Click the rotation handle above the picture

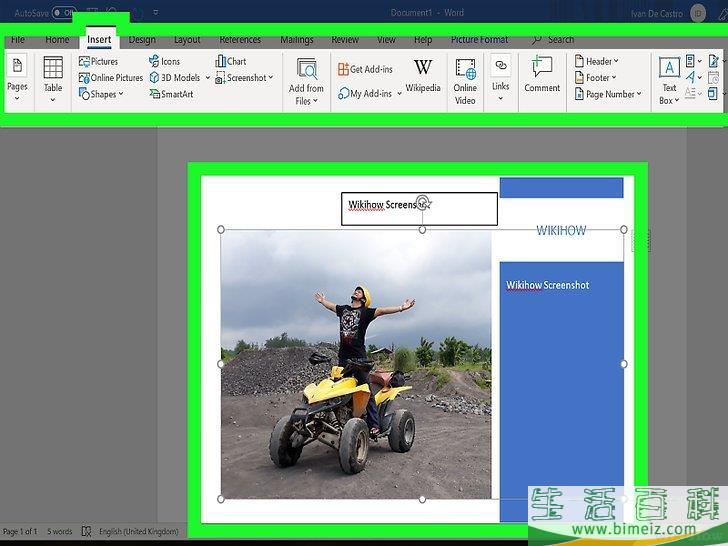[422, 203]
